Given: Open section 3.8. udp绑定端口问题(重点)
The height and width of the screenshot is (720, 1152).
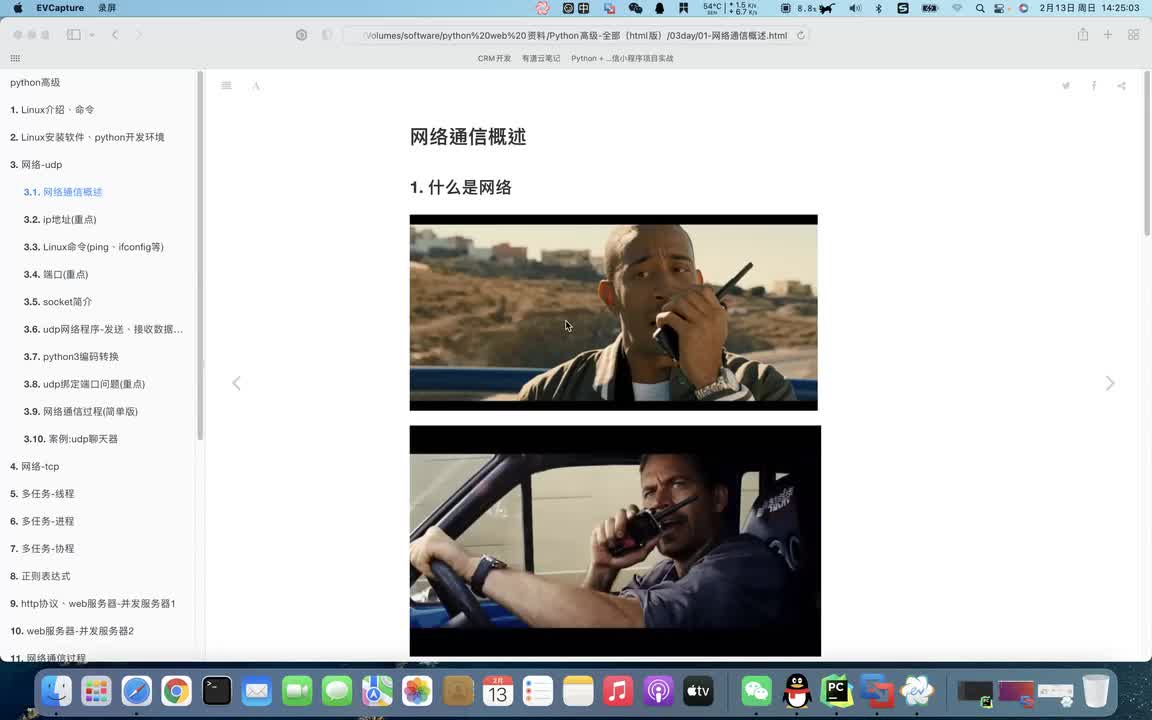Looking at the screenshot, I should tap(84, 384).
